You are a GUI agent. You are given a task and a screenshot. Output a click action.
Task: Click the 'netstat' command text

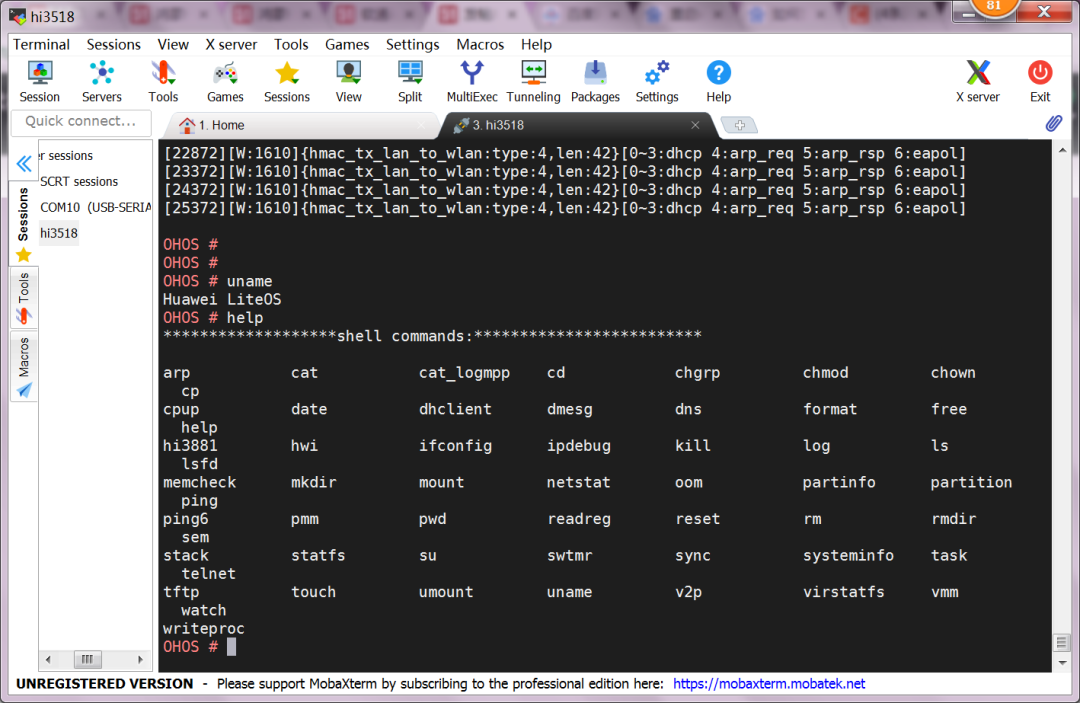(579, 483)
